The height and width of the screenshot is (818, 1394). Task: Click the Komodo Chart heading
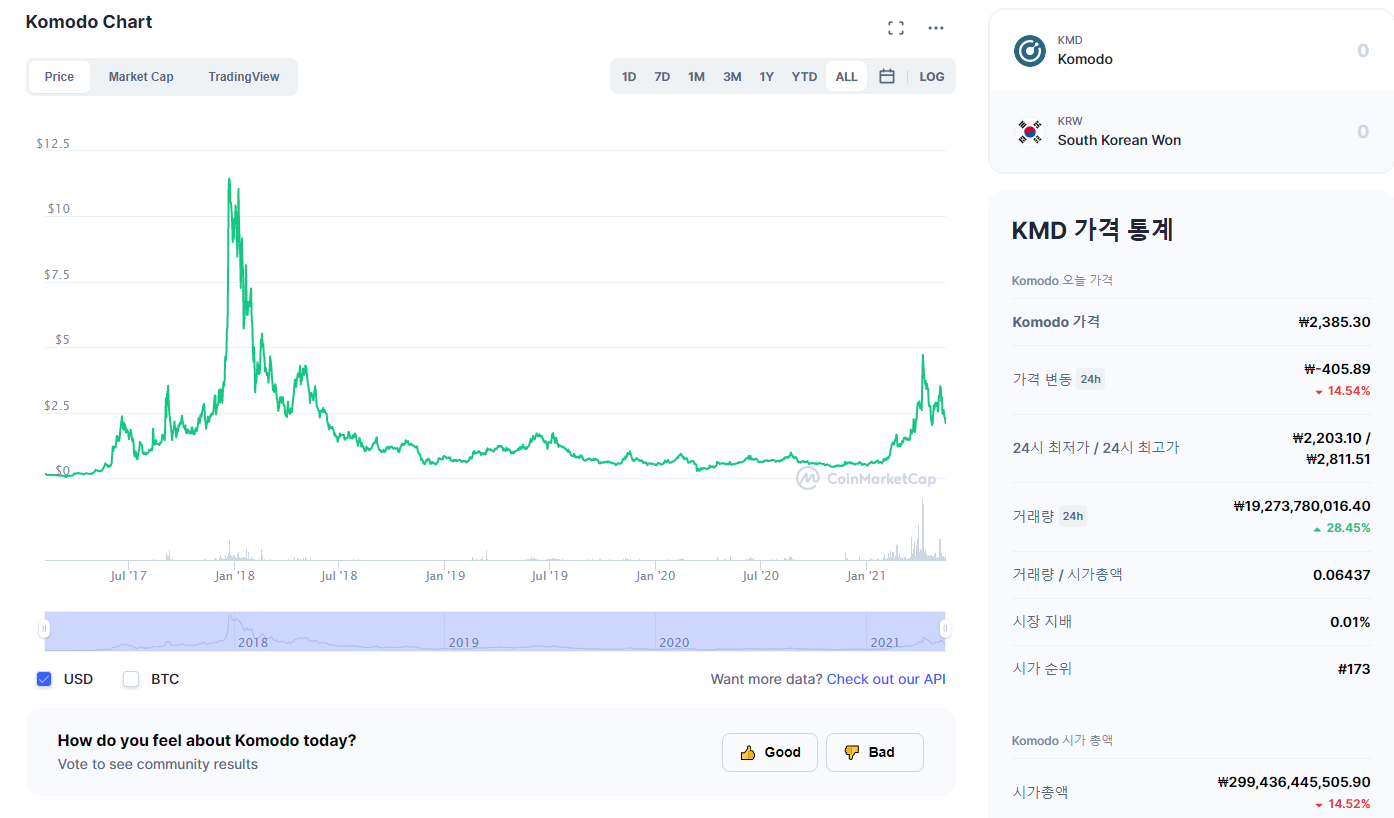(x=89, y=21)
